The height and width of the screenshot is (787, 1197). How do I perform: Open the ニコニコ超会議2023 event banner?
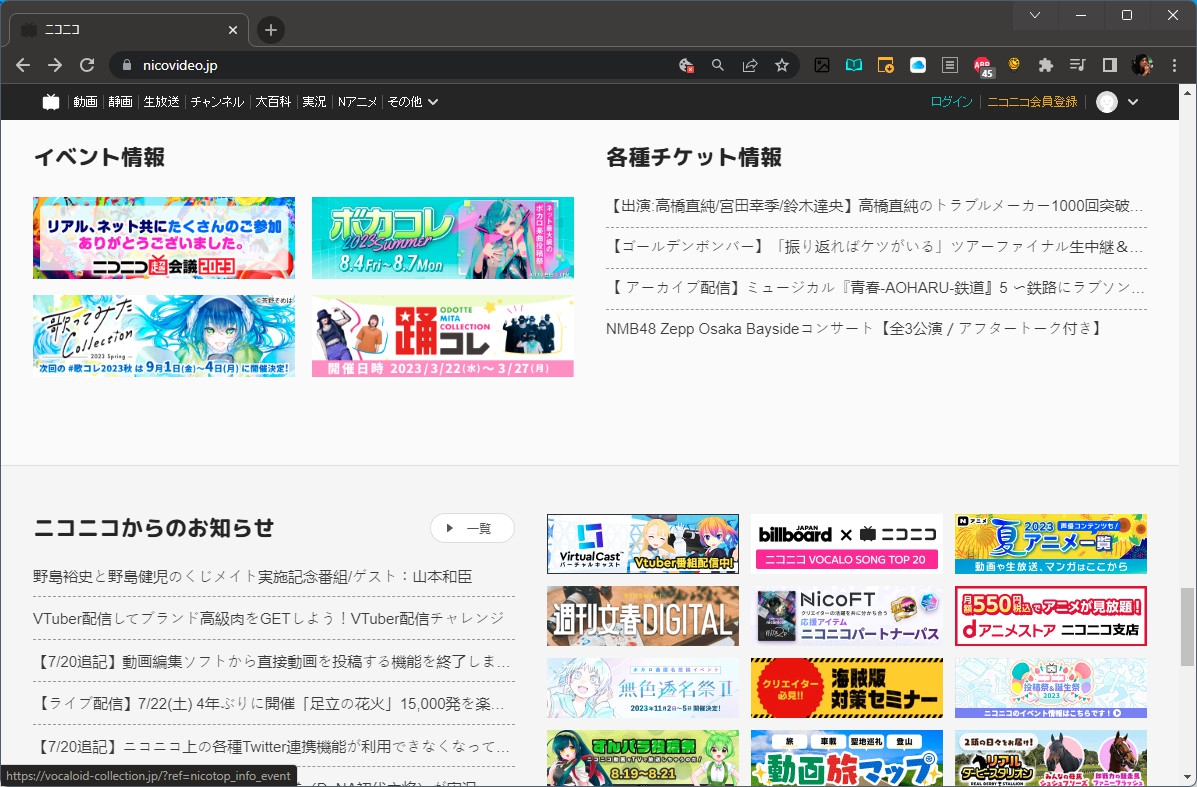tap(164, 237)
